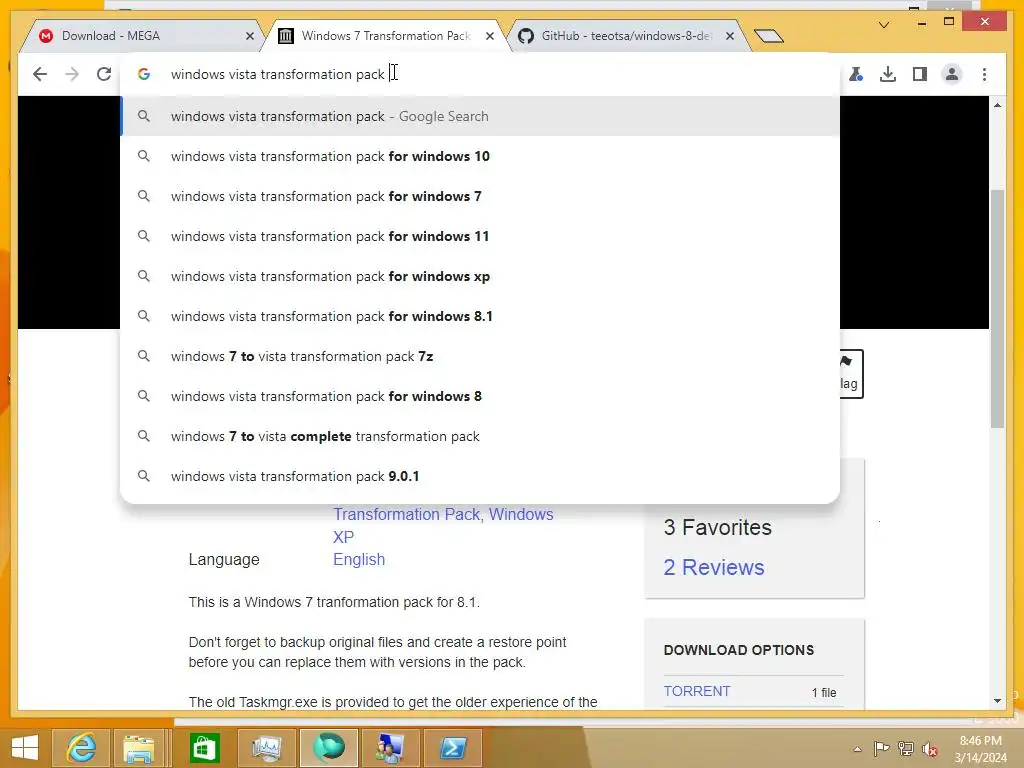Open the profile avatar menu
The image size is (1024, 768).
[952, 74]
